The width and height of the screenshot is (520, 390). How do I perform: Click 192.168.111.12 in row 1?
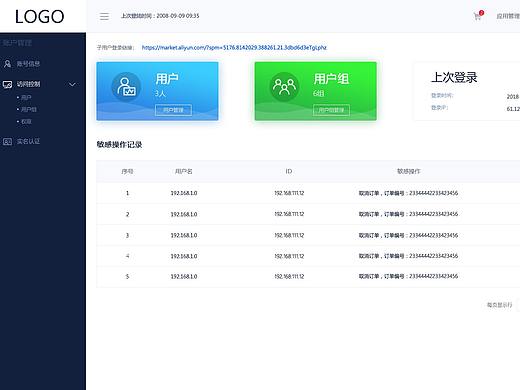[x=289, y=193]
